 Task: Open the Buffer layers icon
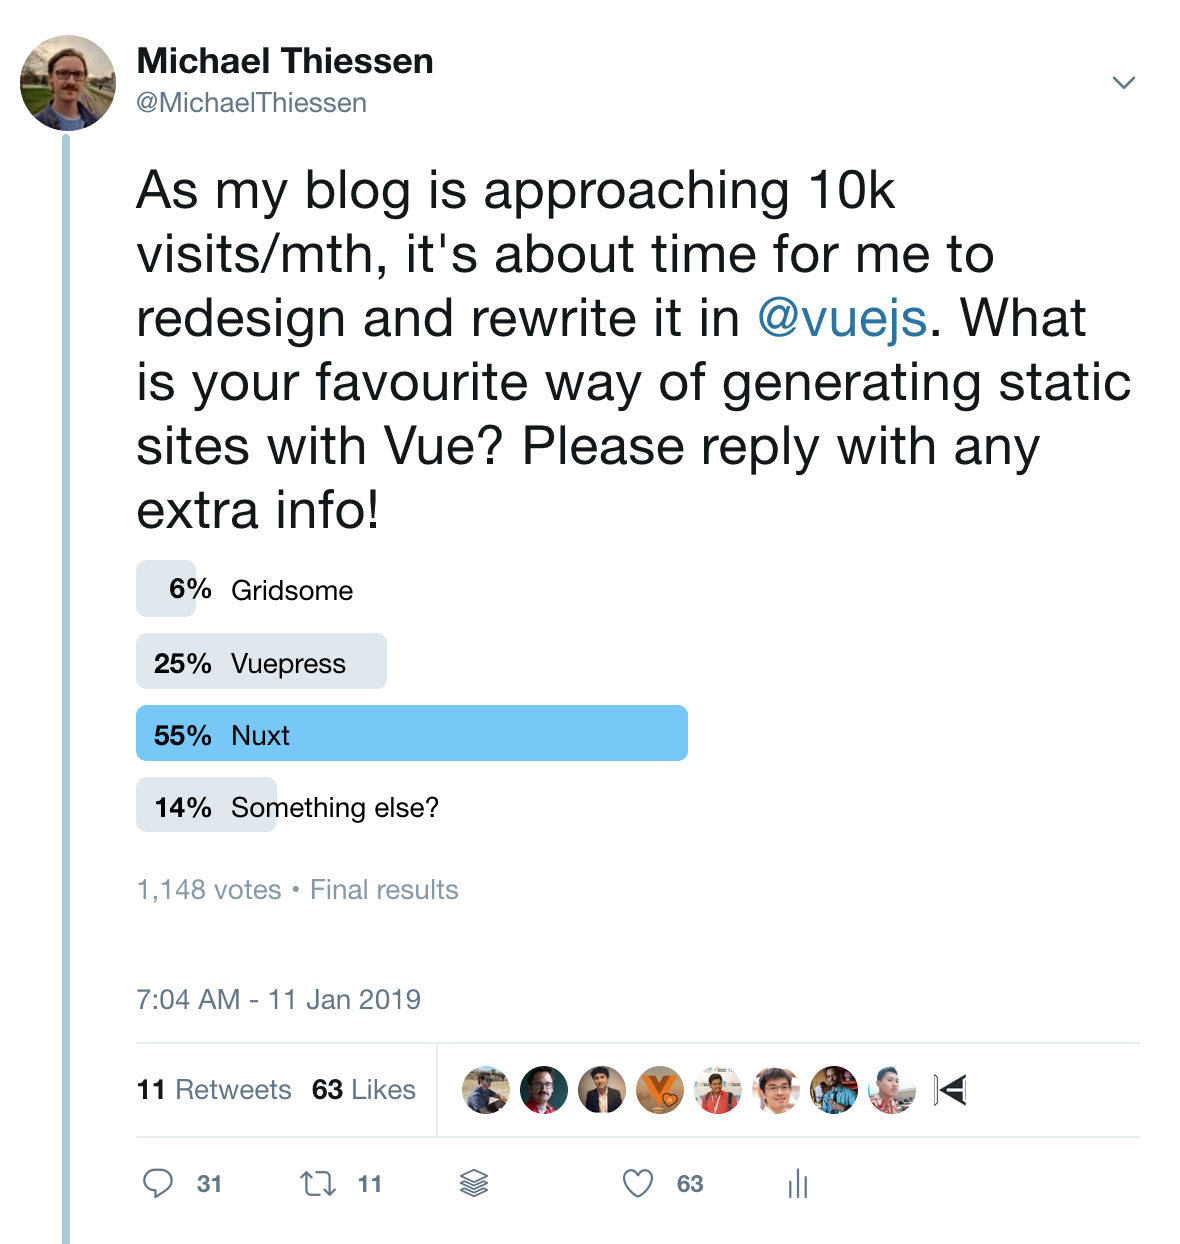pyautogui.click(x=474, y=1184)
